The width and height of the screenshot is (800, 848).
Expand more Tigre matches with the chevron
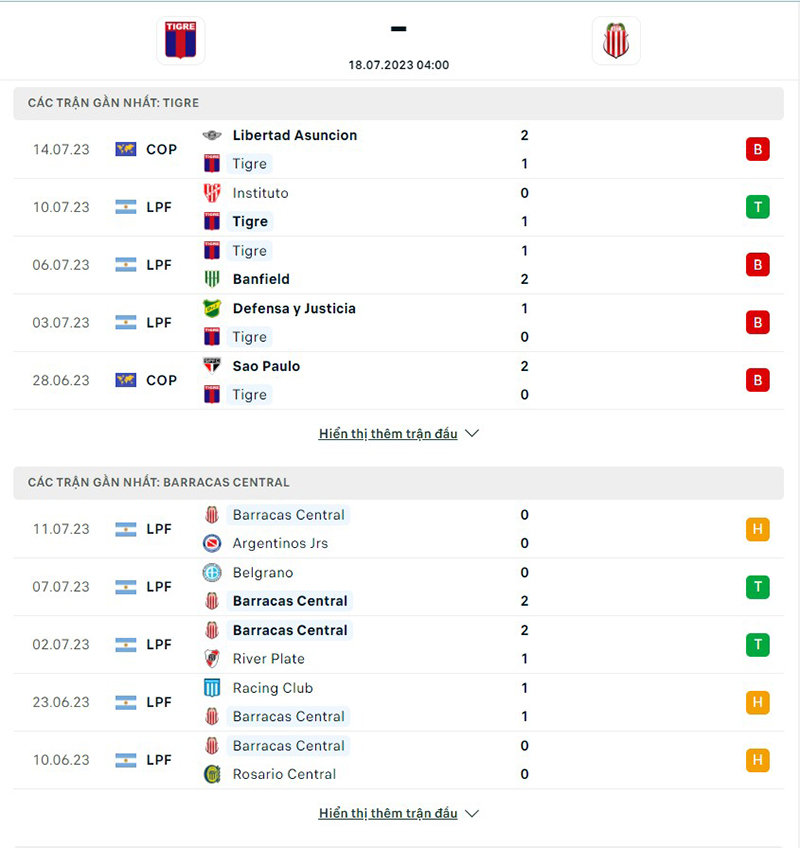tap(473, 434)
